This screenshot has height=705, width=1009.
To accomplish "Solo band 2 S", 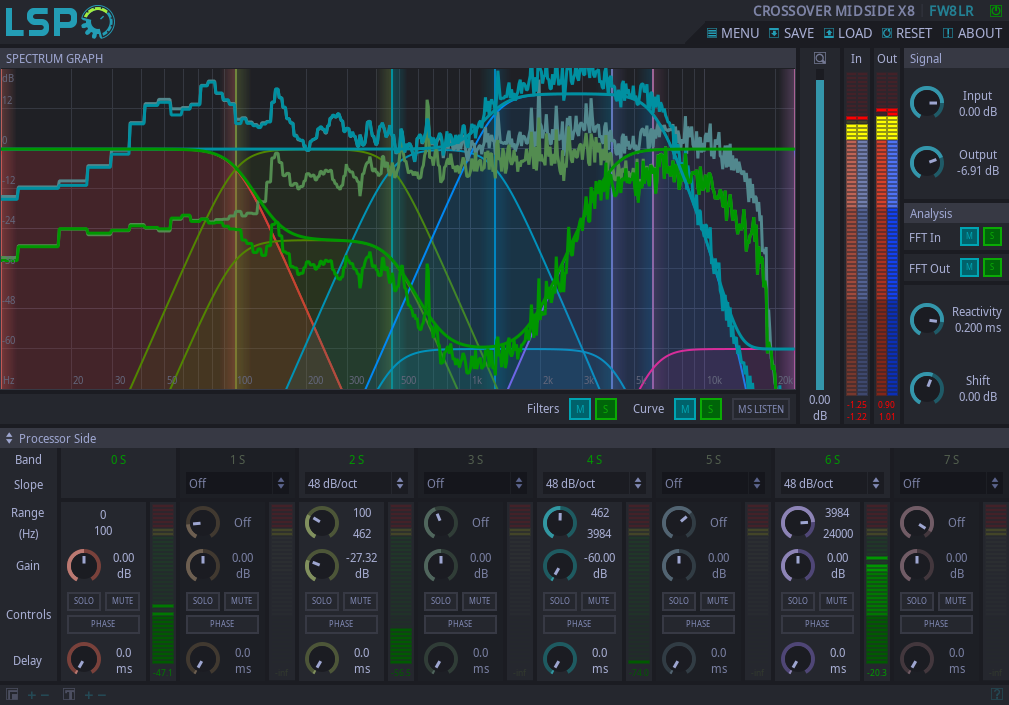I will pyautogui.click(x=322, y=601).
